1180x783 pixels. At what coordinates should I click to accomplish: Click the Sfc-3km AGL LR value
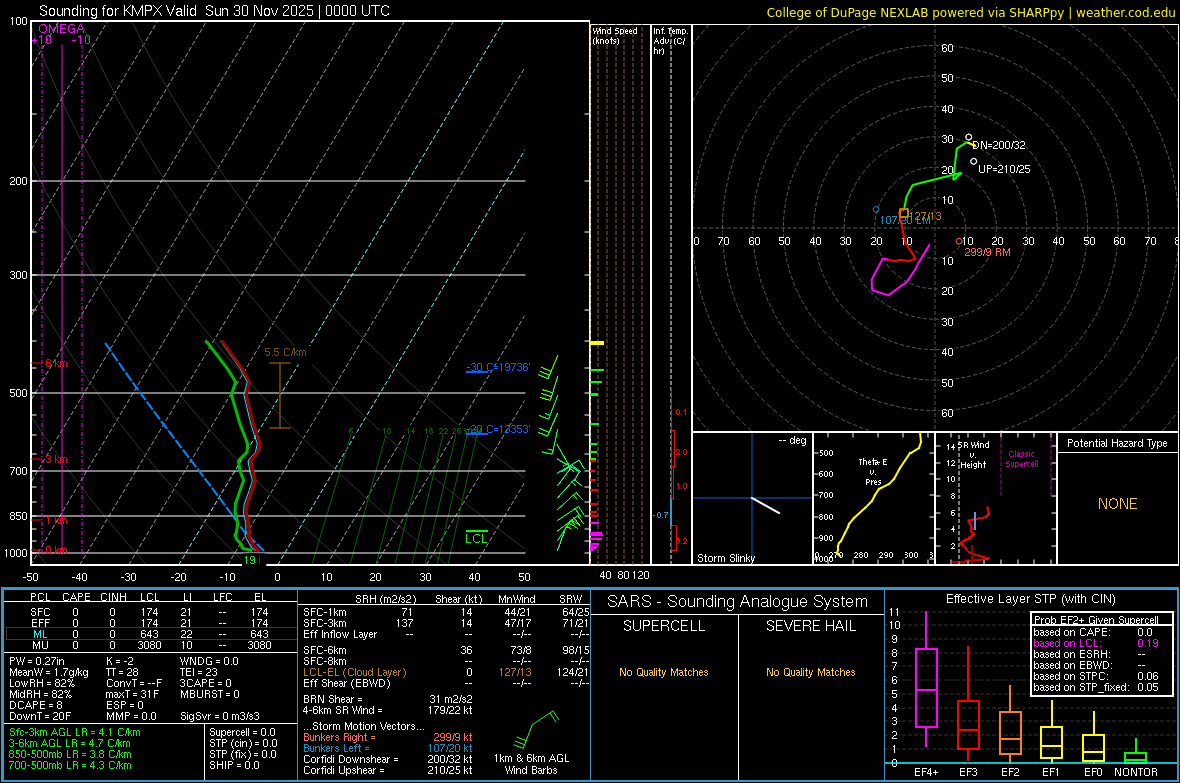click(75, 733)
